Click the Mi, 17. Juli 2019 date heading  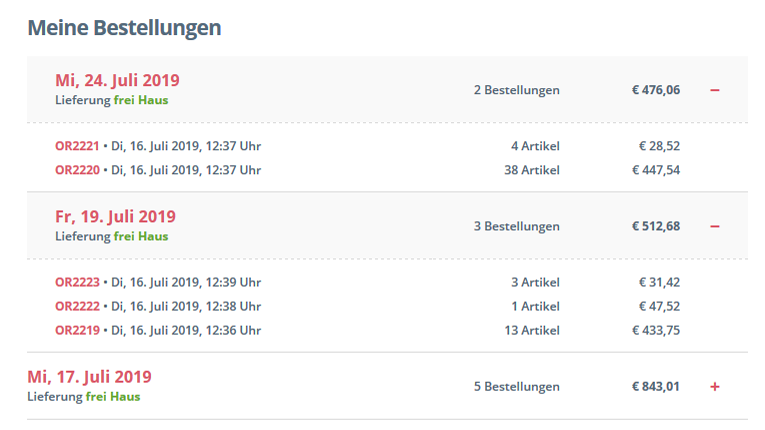click(x=89, y=376)
